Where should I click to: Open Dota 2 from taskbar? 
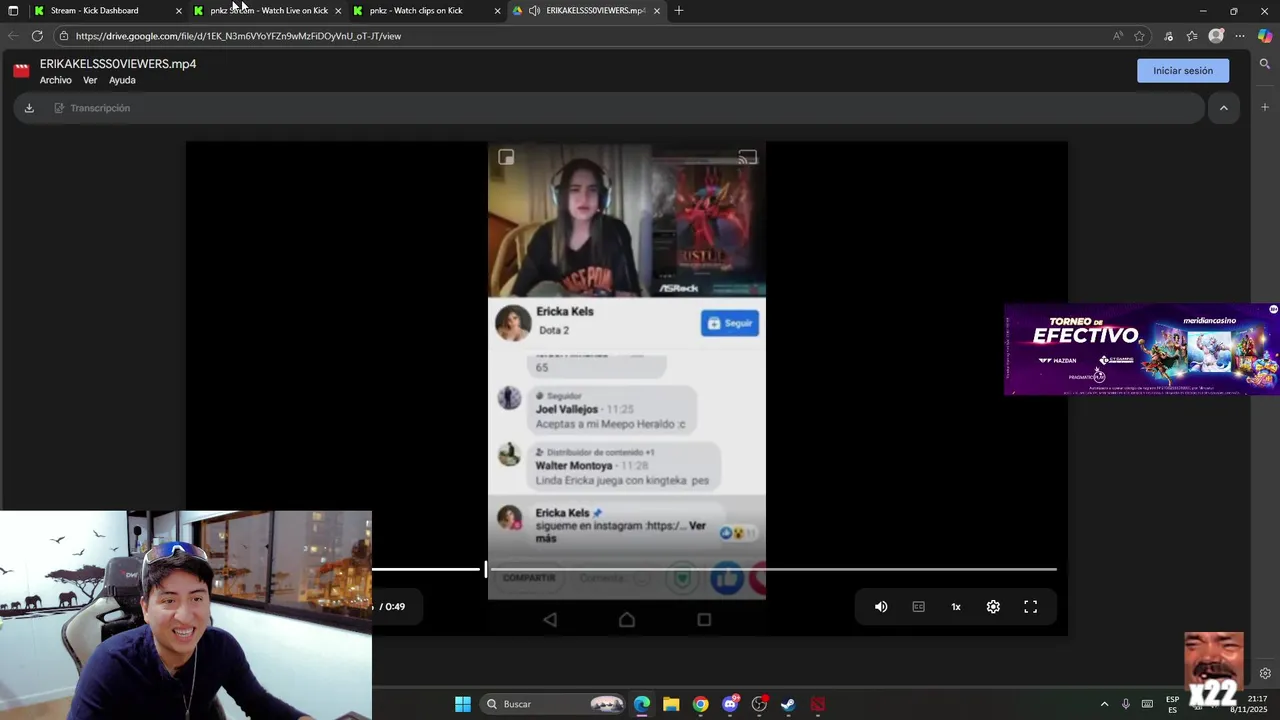818,704
